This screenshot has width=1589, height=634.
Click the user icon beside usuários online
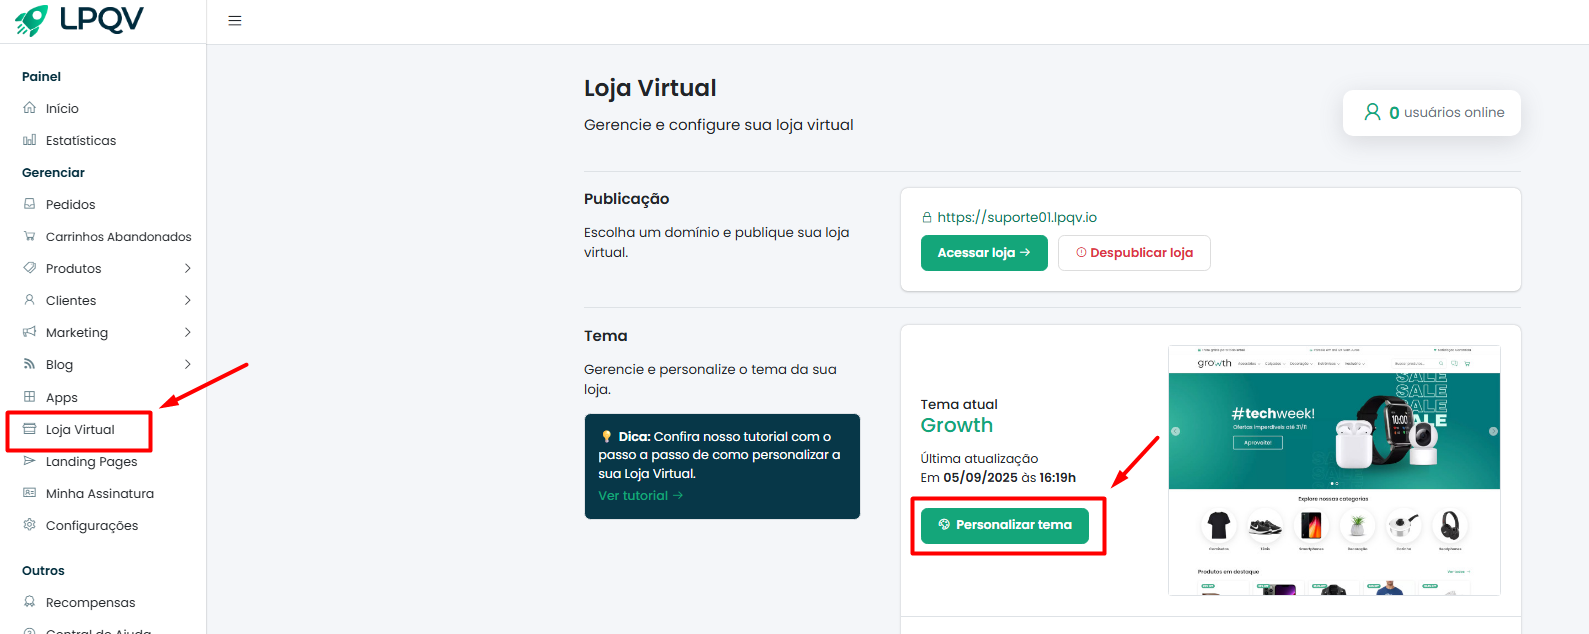coord(1373,112)
